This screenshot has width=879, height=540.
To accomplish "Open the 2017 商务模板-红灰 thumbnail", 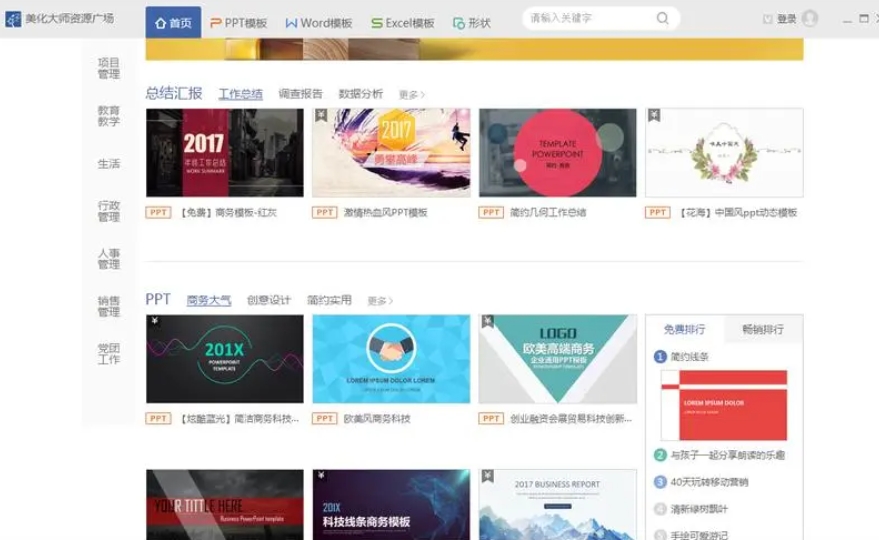I will point(225,153).
